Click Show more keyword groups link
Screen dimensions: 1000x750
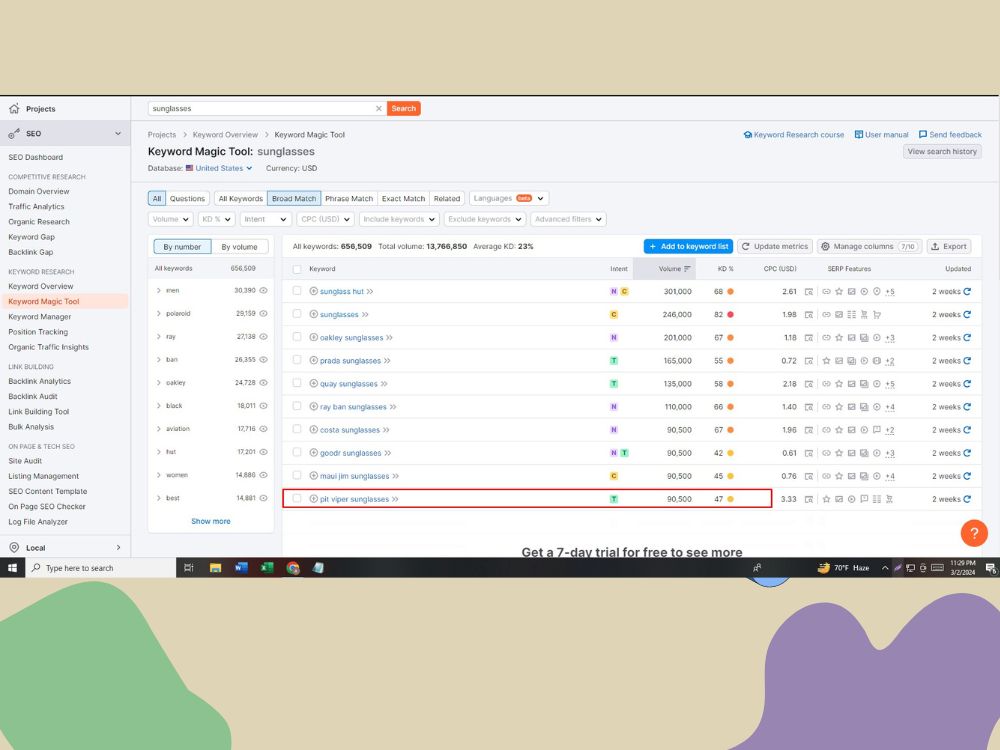coord(211,521)
